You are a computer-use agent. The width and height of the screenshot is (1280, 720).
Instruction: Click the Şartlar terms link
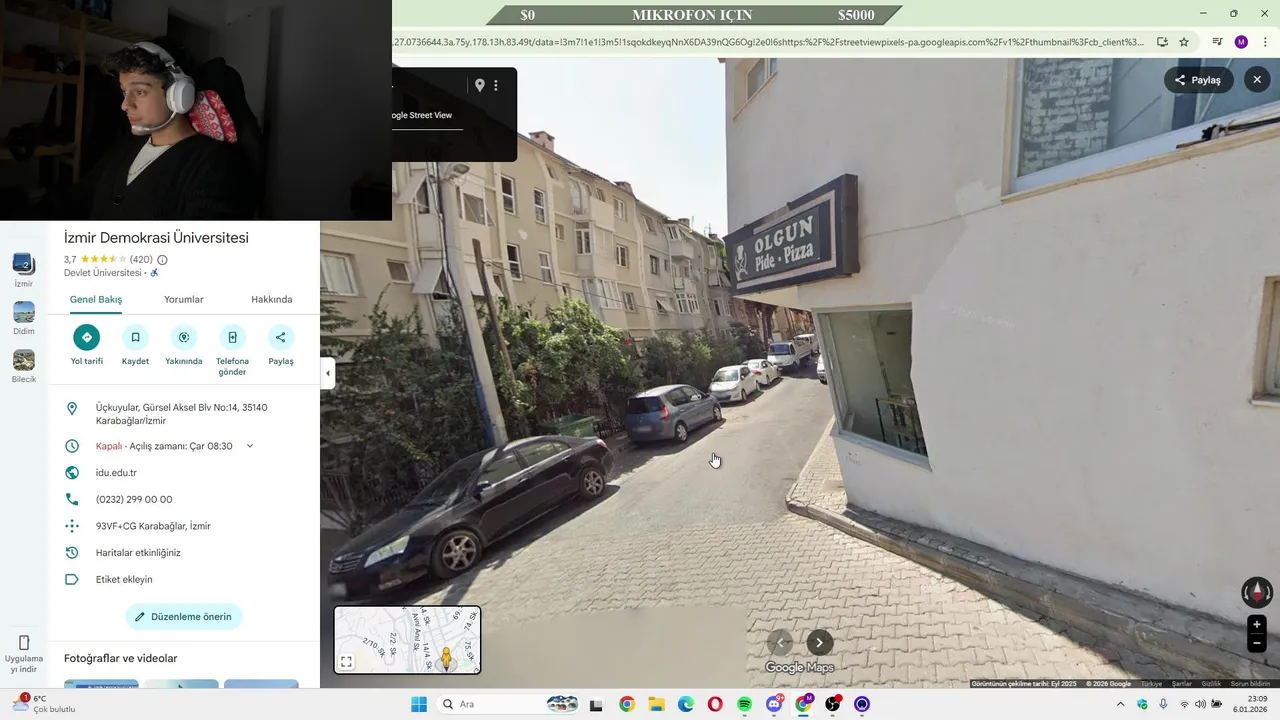tap(1182, 684)
